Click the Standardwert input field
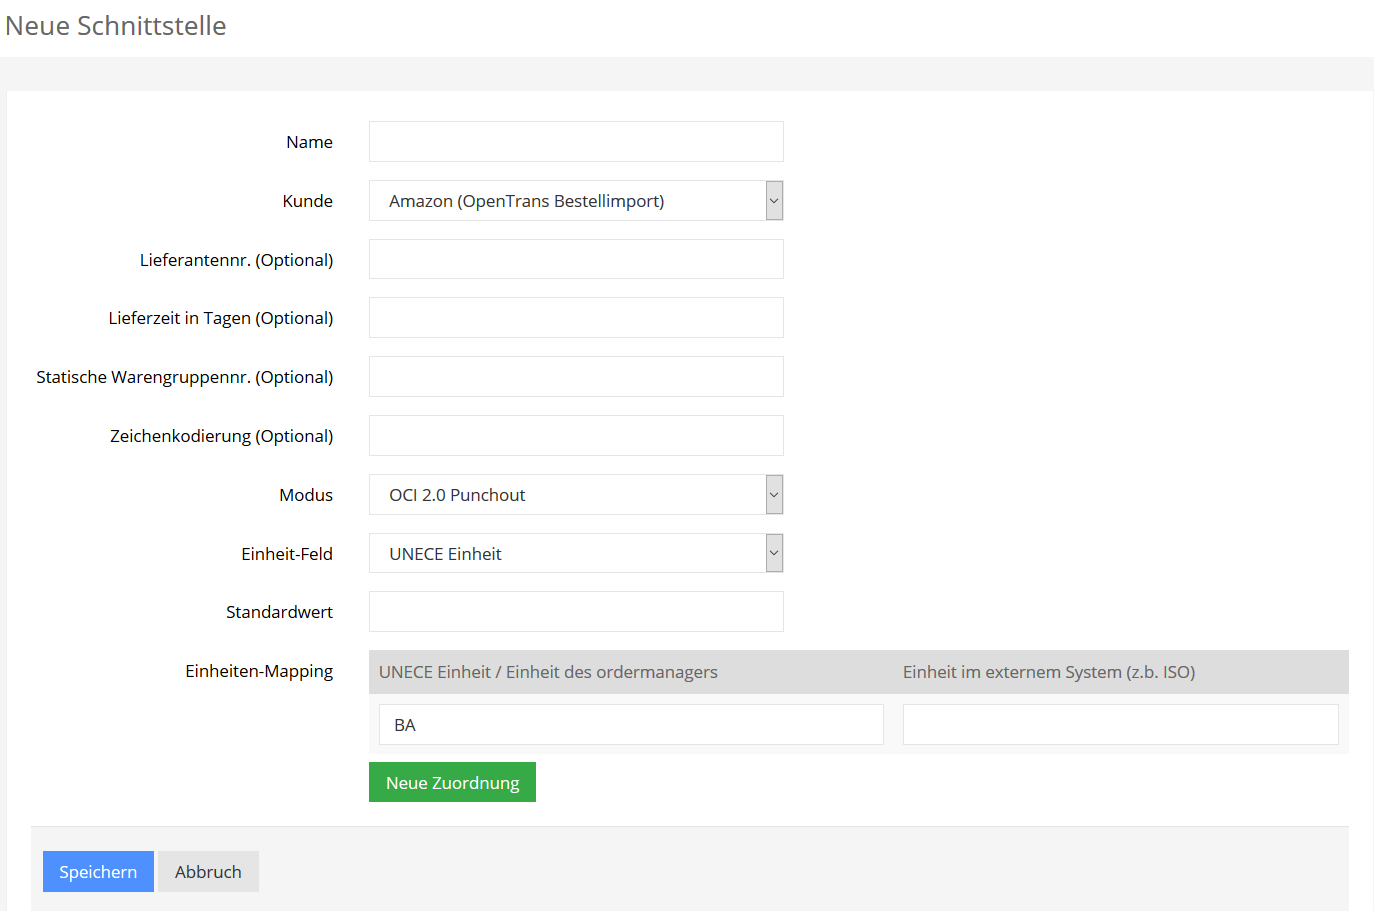Viewport: 1374px width, 911px height. 576,612
